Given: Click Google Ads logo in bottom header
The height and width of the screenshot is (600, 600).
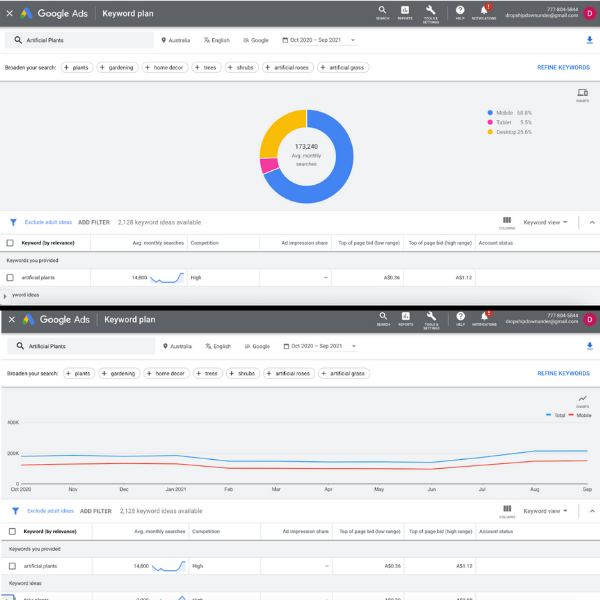Looking at the screenshot, I should point(56,320).
